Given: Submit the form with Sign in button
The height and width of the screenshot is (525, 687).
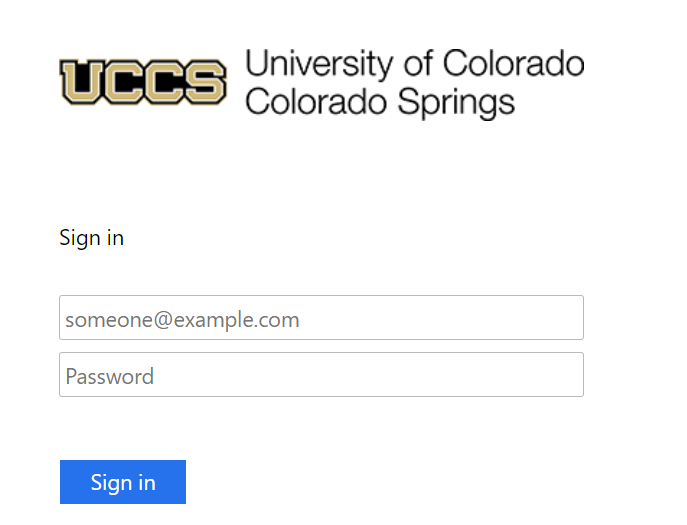Looking at the screenshot, I should pyautogui.click(x=123, y=482).
